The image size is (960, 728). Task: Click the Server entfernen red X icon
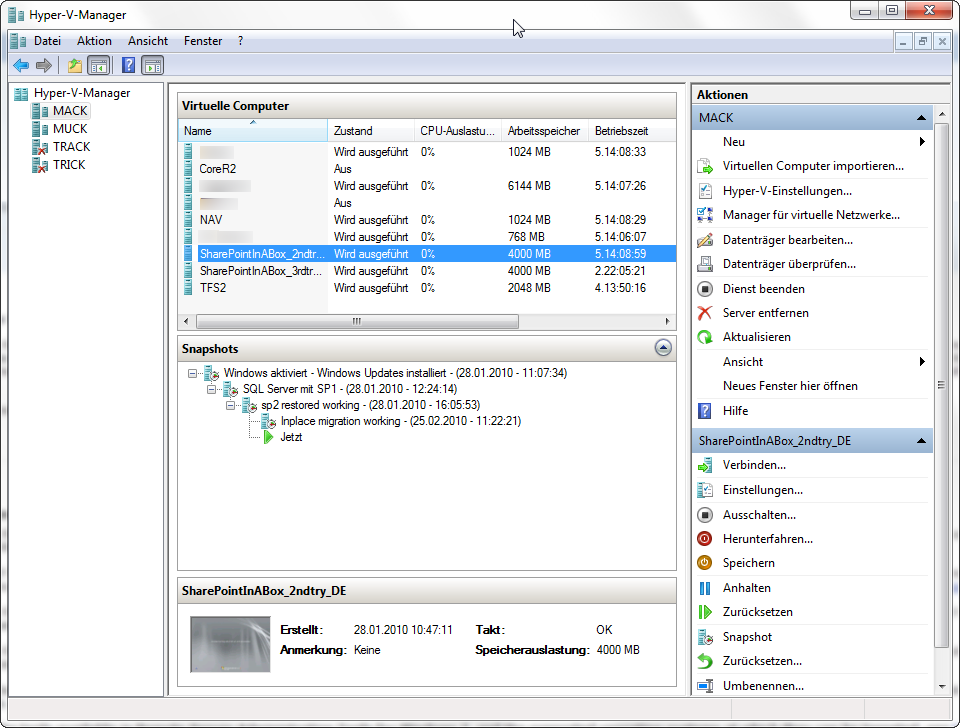pyautogui.click(x=705, y=313)
